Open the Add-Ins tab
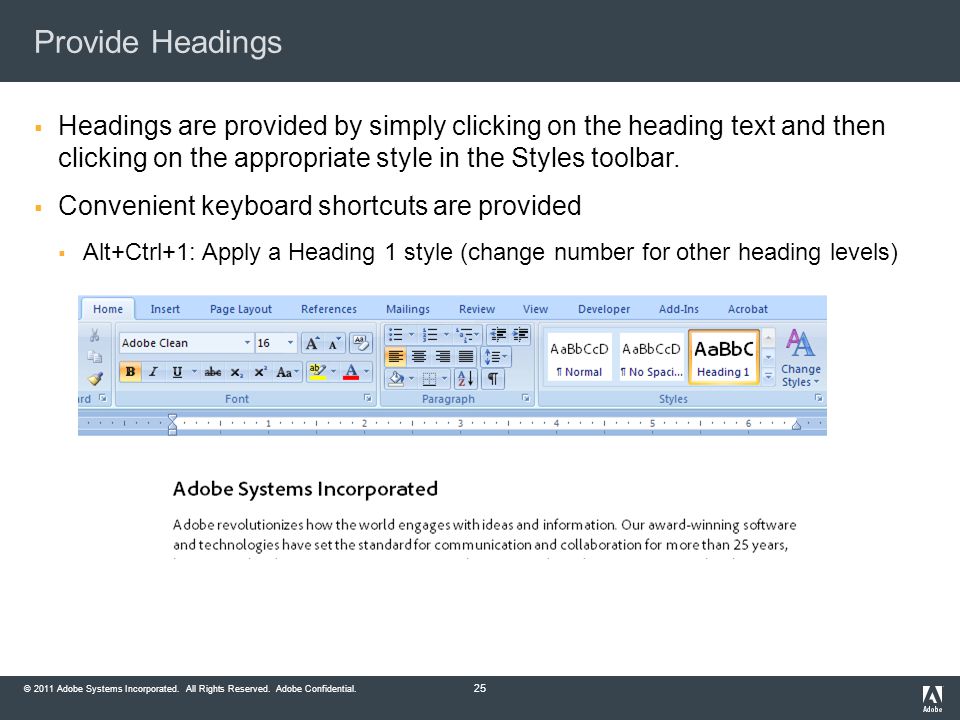This screenshot has height=720, width=960. point(678,309)
